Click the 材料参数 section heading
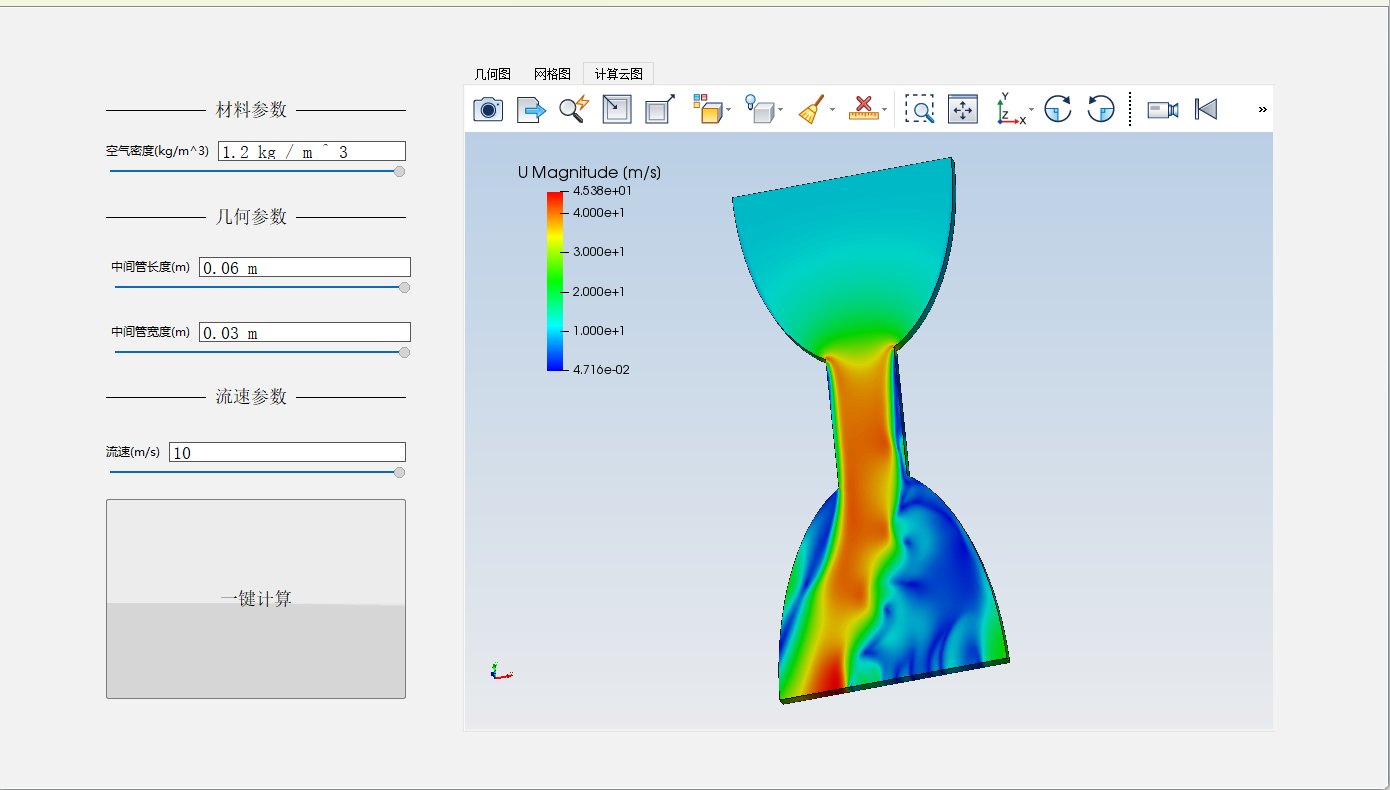The height and width of the screenshot is (790, 1390). coord(251,109)
